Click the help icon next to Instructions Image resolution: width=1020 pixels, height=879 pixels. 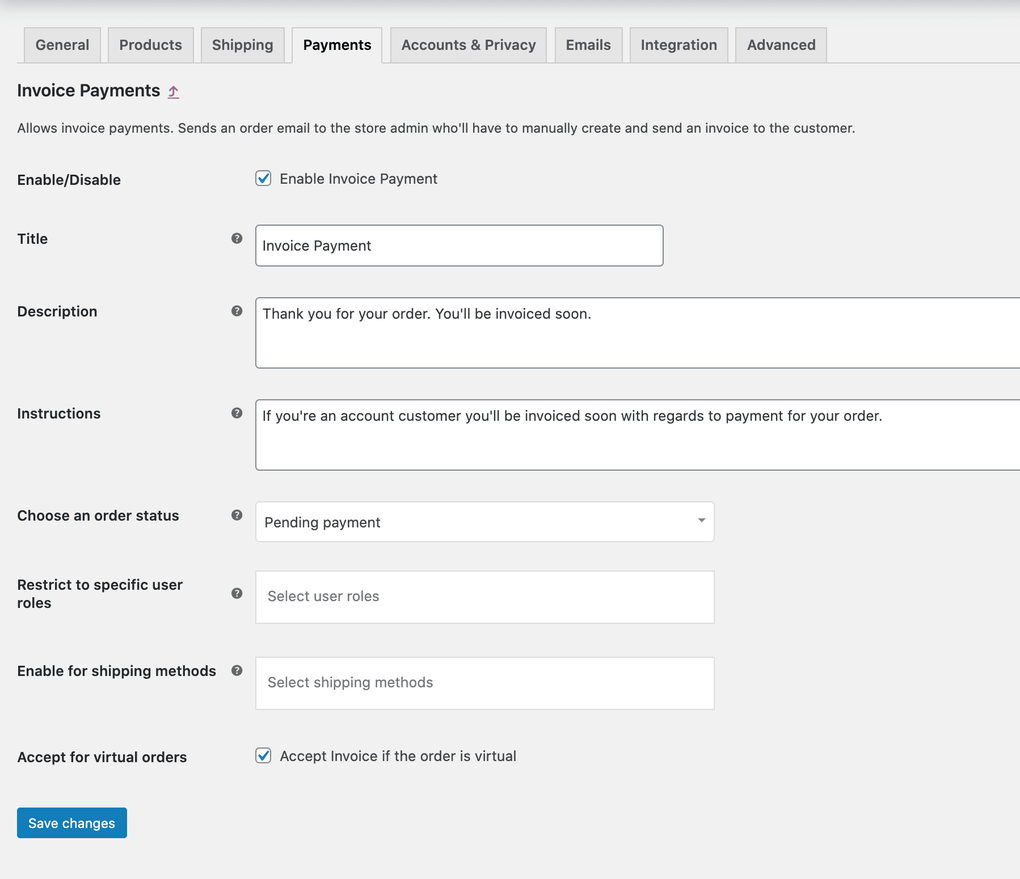[x=237, y=413]
